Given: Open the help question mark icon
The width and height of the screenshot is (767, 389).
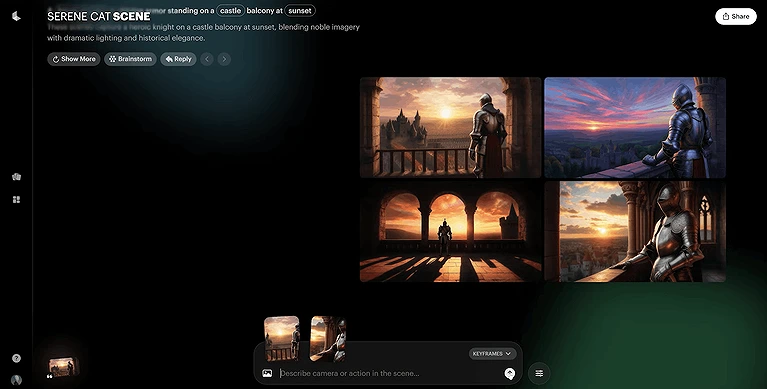Looking at the screenshot, I should click(x=16, y=358).
